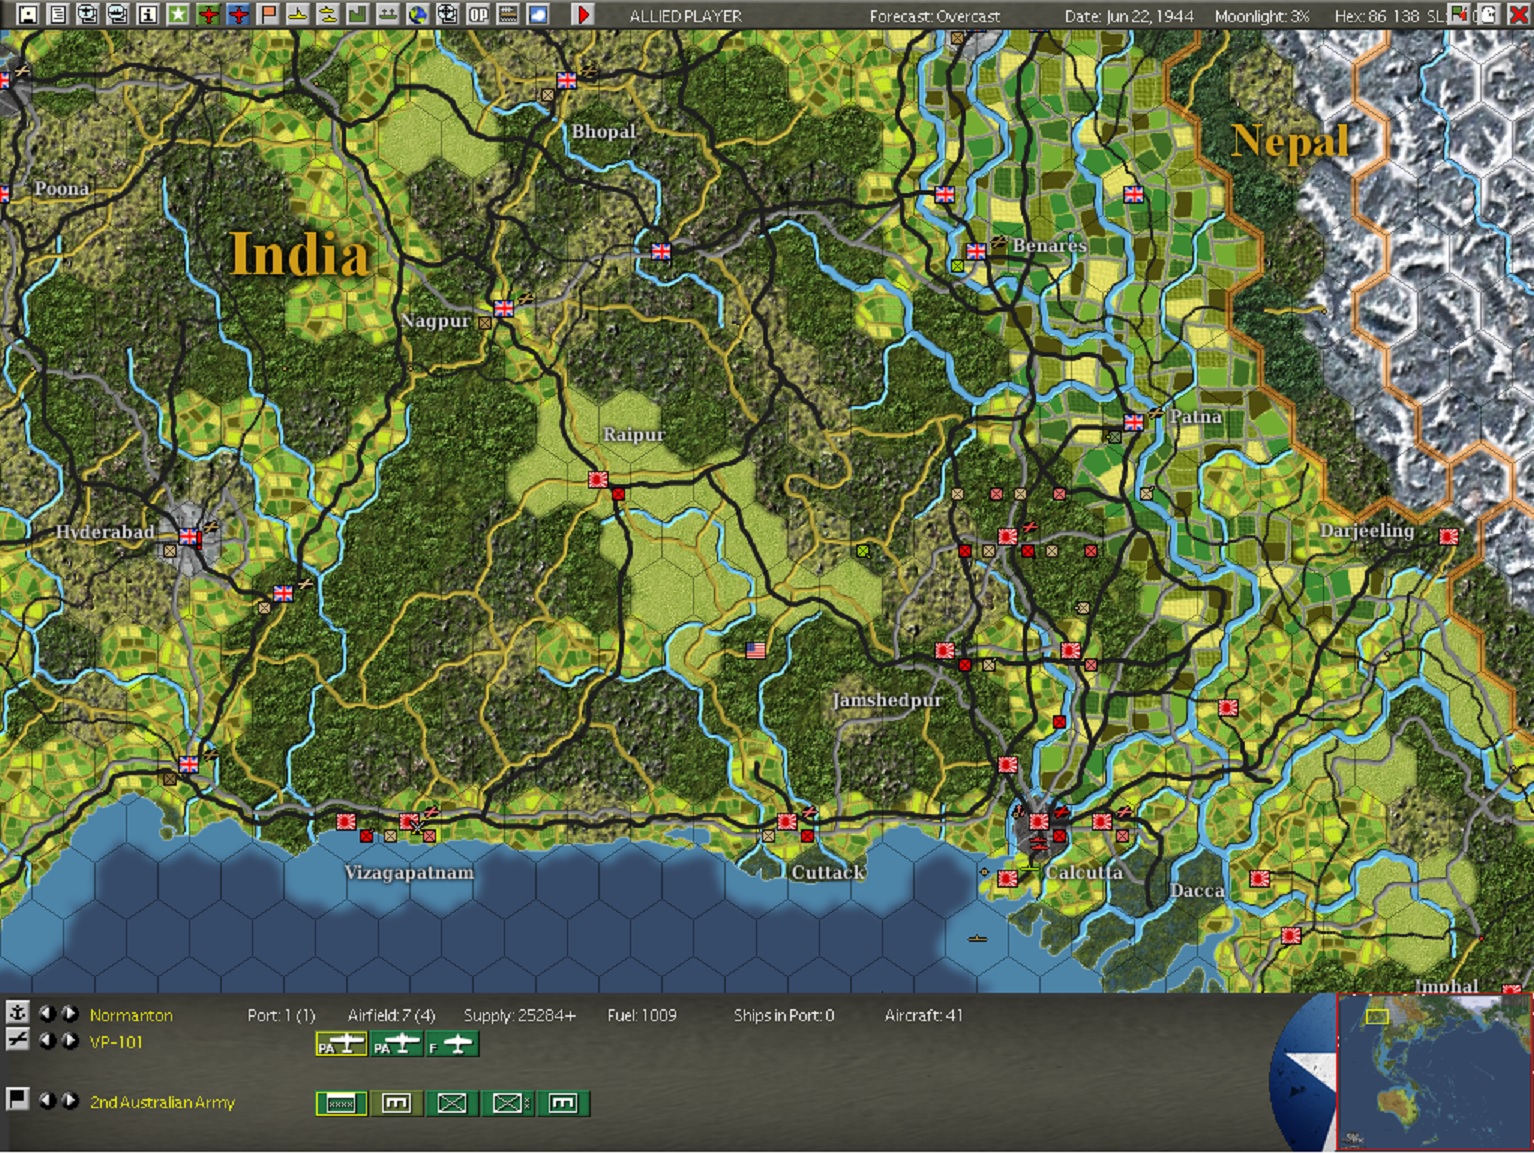Click the anchor port icon beside Normanton
This screenshot has height=1153, width=1534.
(17, 1012)
